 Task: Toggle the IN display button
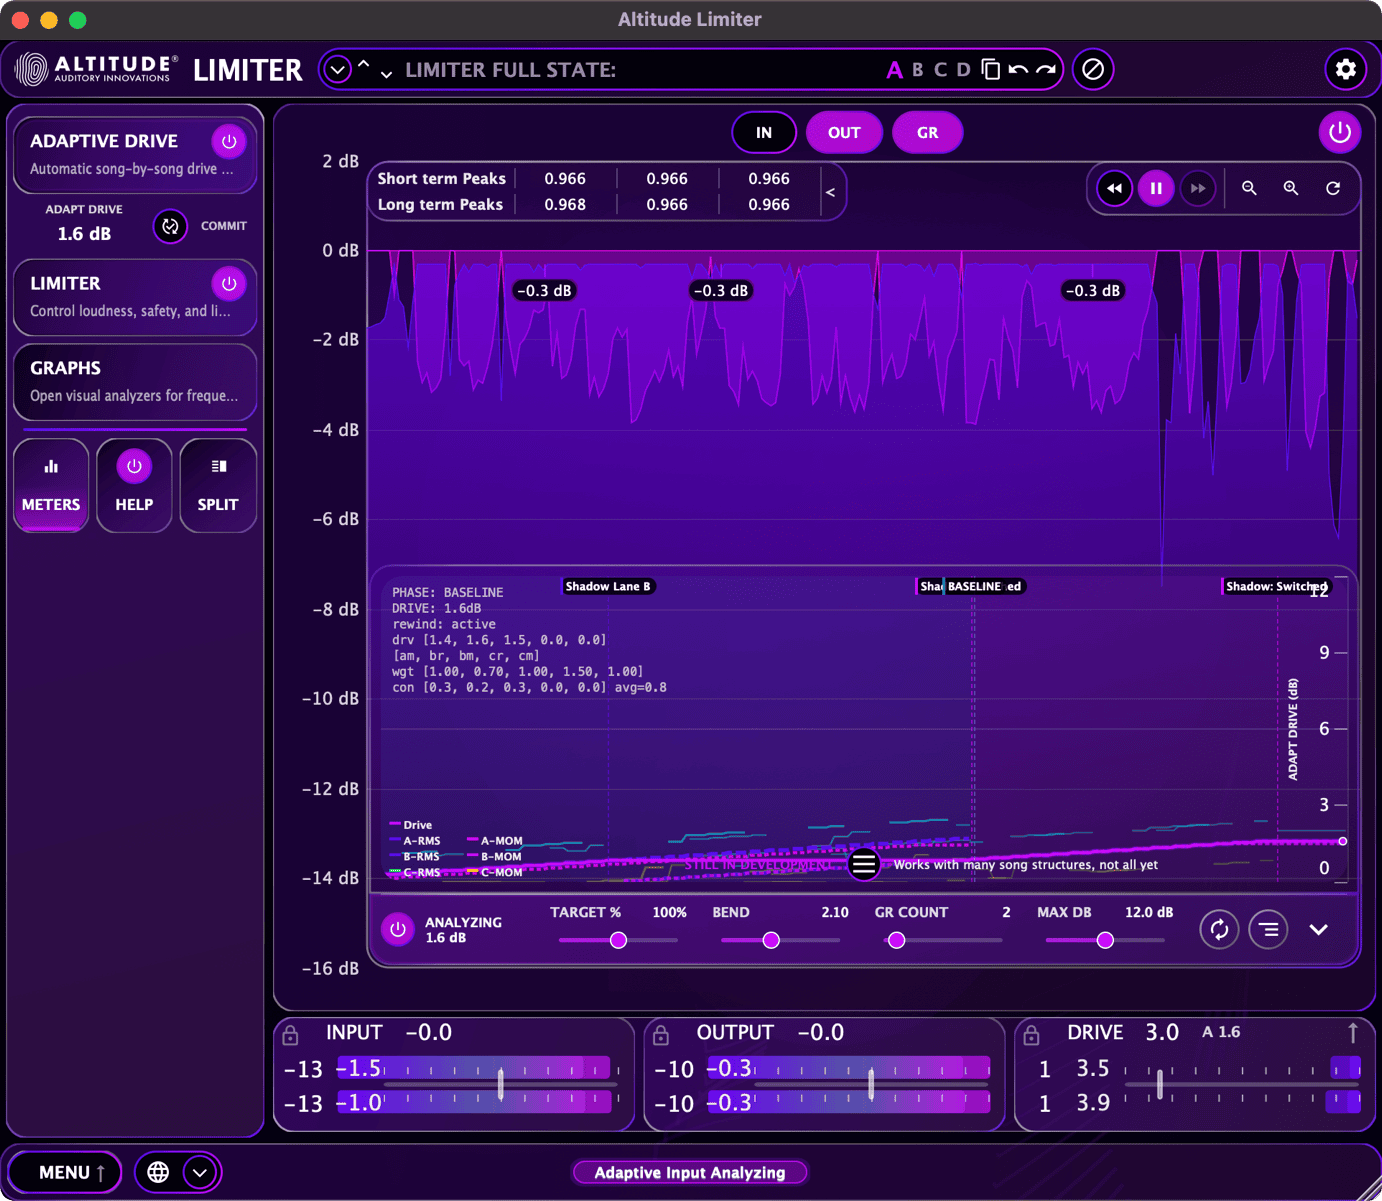(764, 132)
